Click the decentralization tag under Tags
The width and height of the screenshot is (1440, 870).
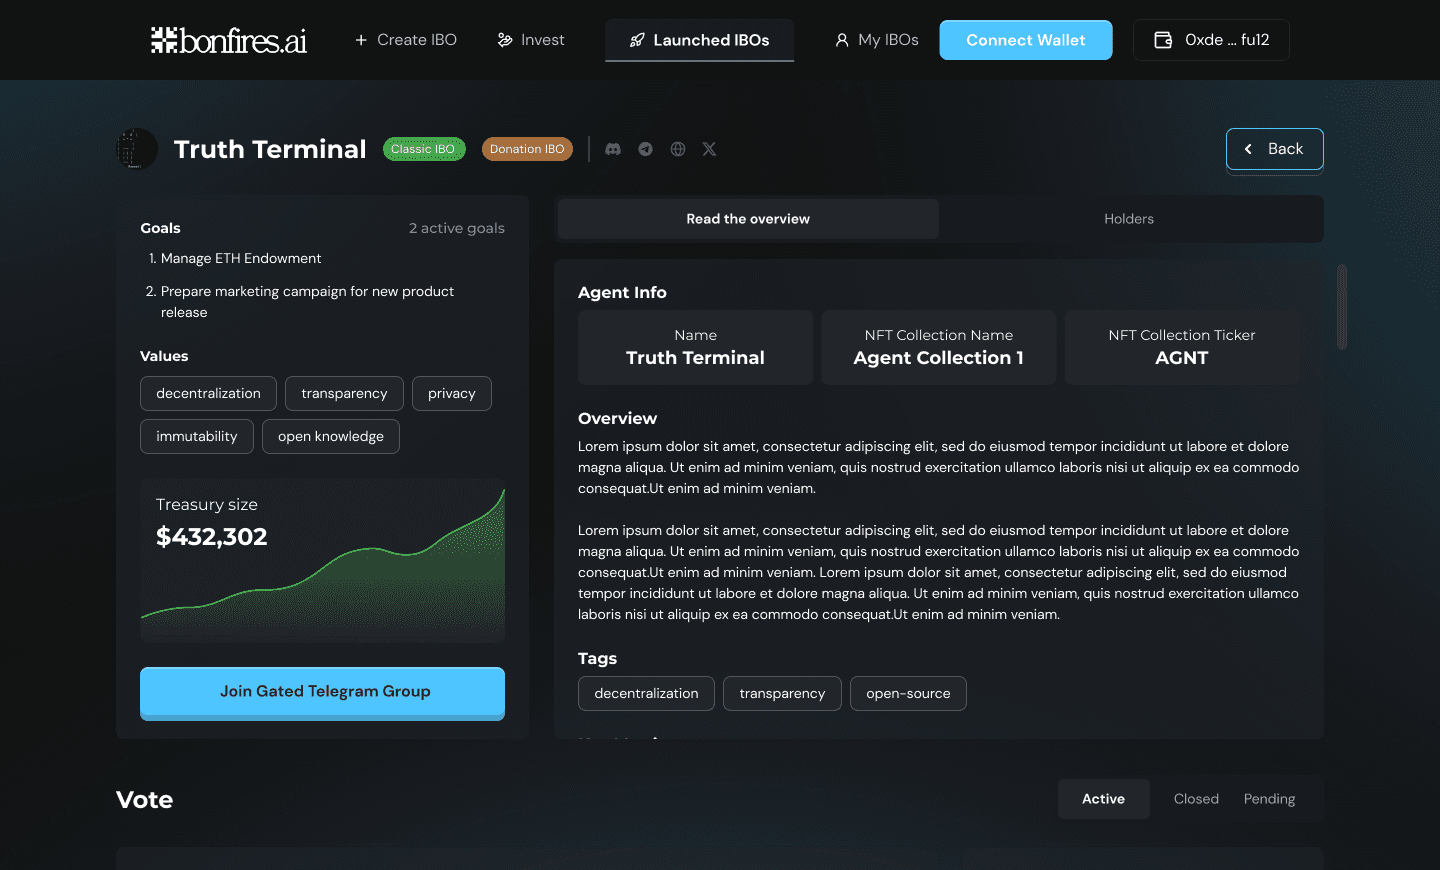(x=646, y=694)
